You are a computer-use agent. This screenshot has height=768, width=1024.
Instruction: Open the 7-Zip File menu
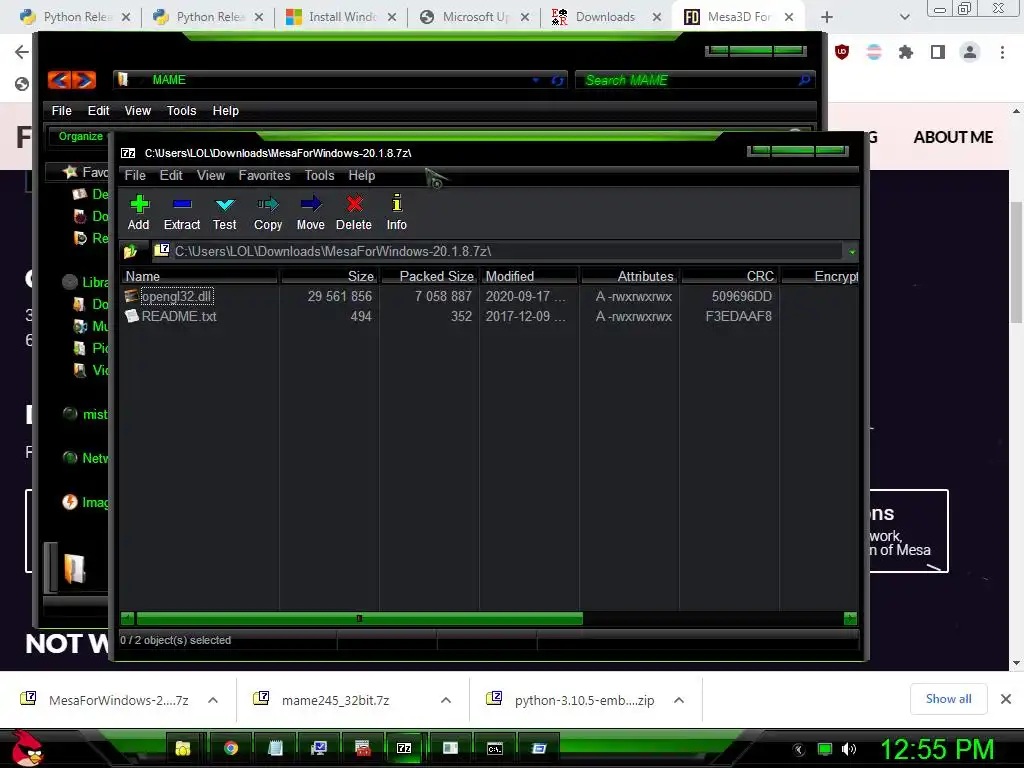(135, 175)
